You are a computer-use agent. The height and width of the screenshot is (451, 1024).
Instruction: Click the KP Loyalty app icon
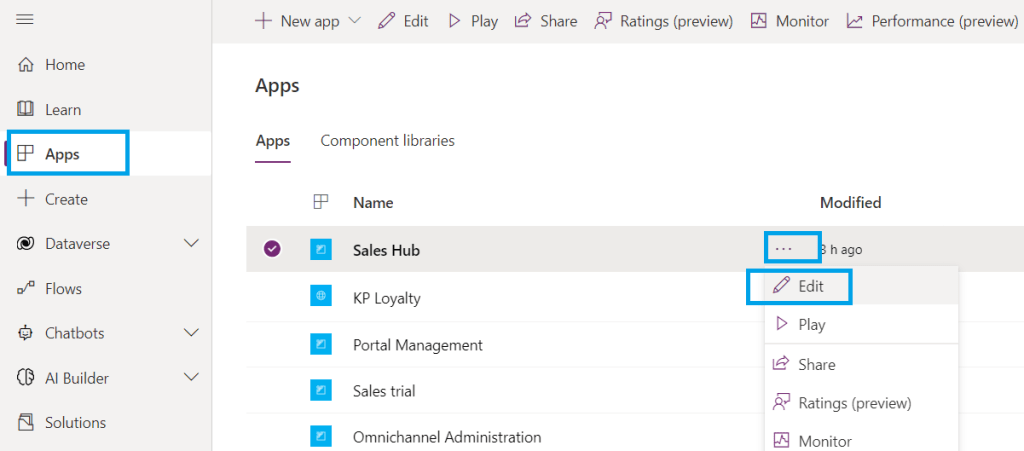[x=321, y=297]
